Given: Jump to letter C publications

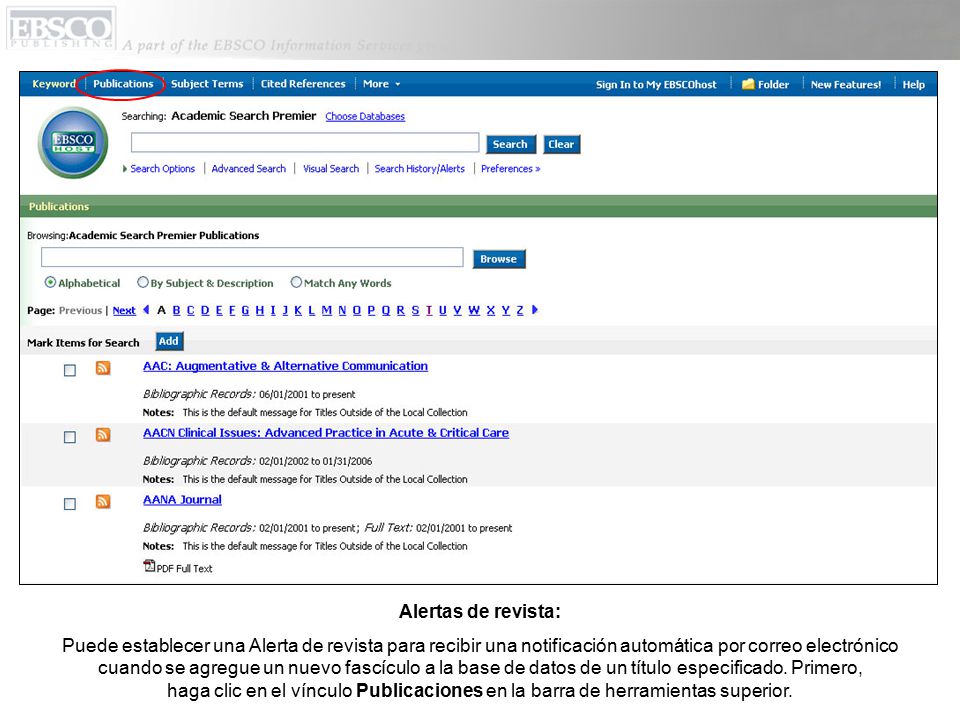Looking at the screenshot, I should (x=190, y=310).
